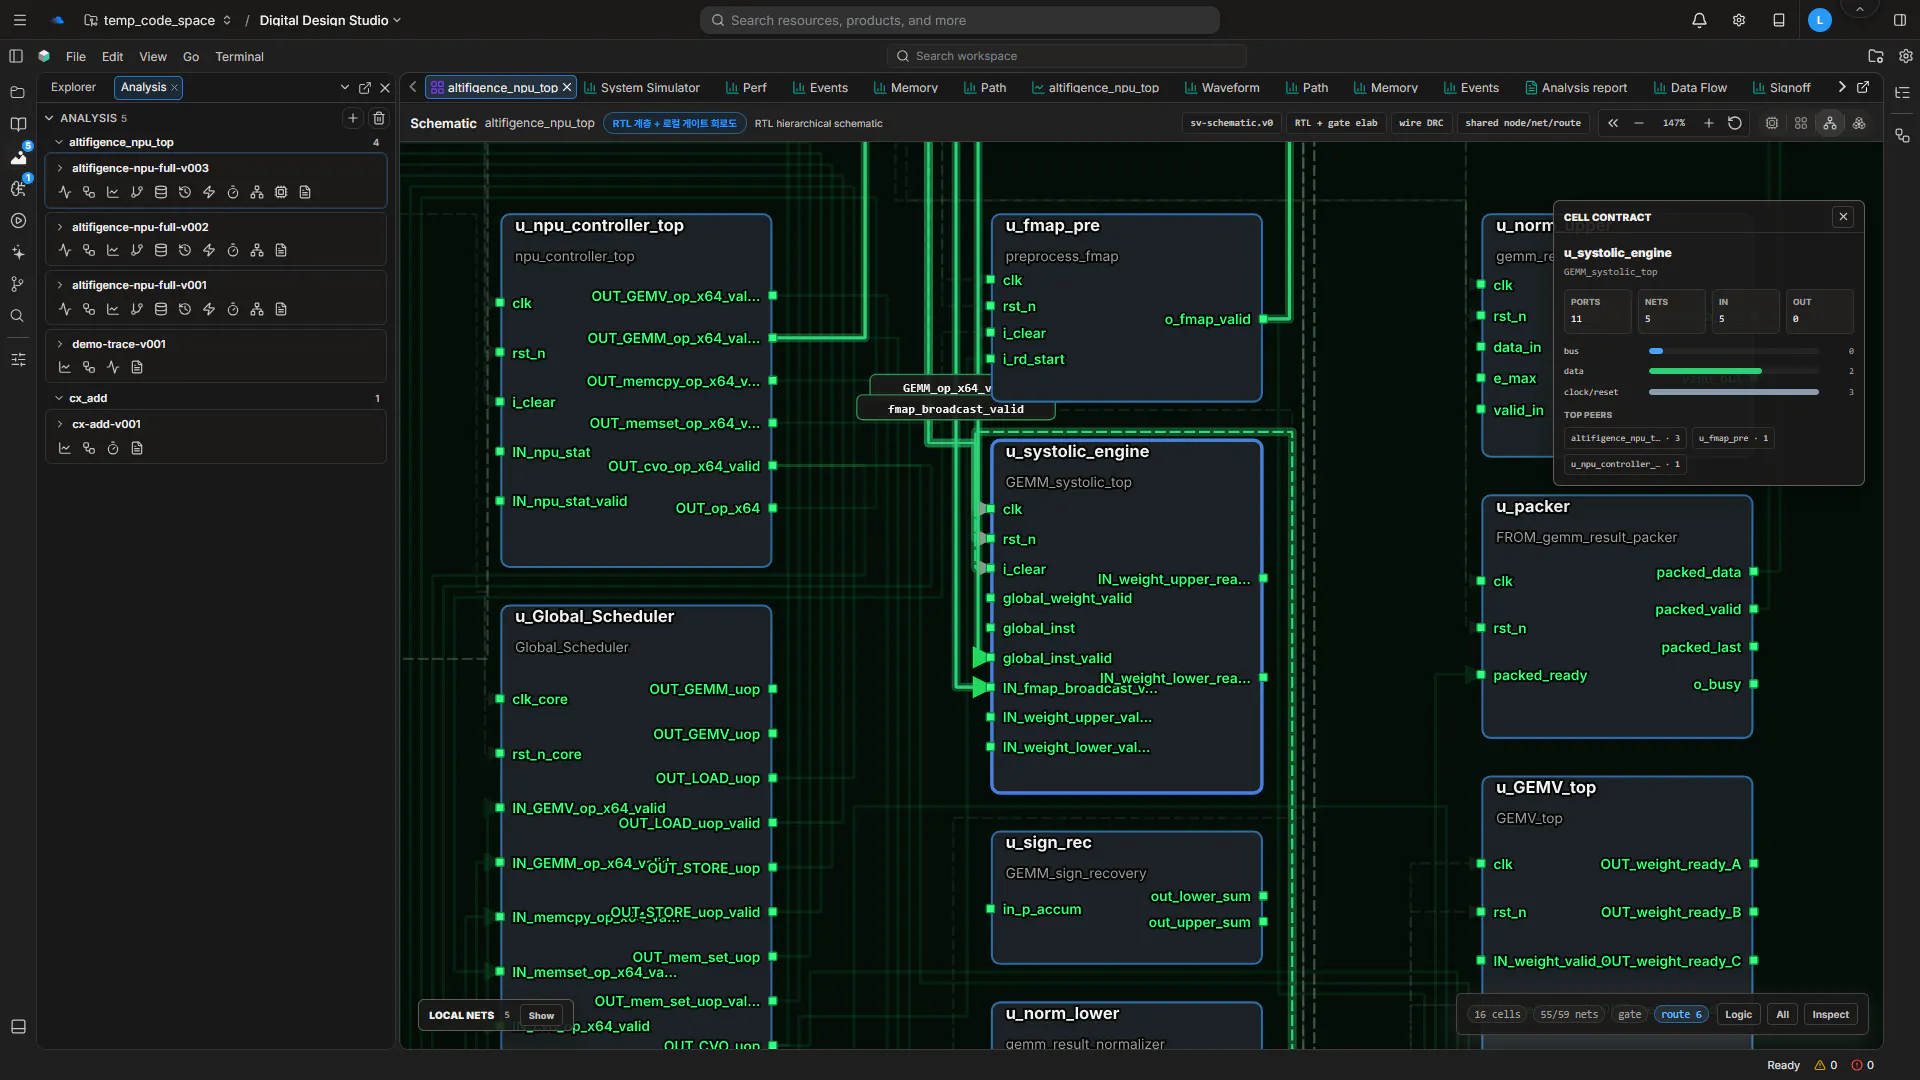Click the data bar in Cell Contract
1920x1080 pixels.
(x=1733, y=372)
